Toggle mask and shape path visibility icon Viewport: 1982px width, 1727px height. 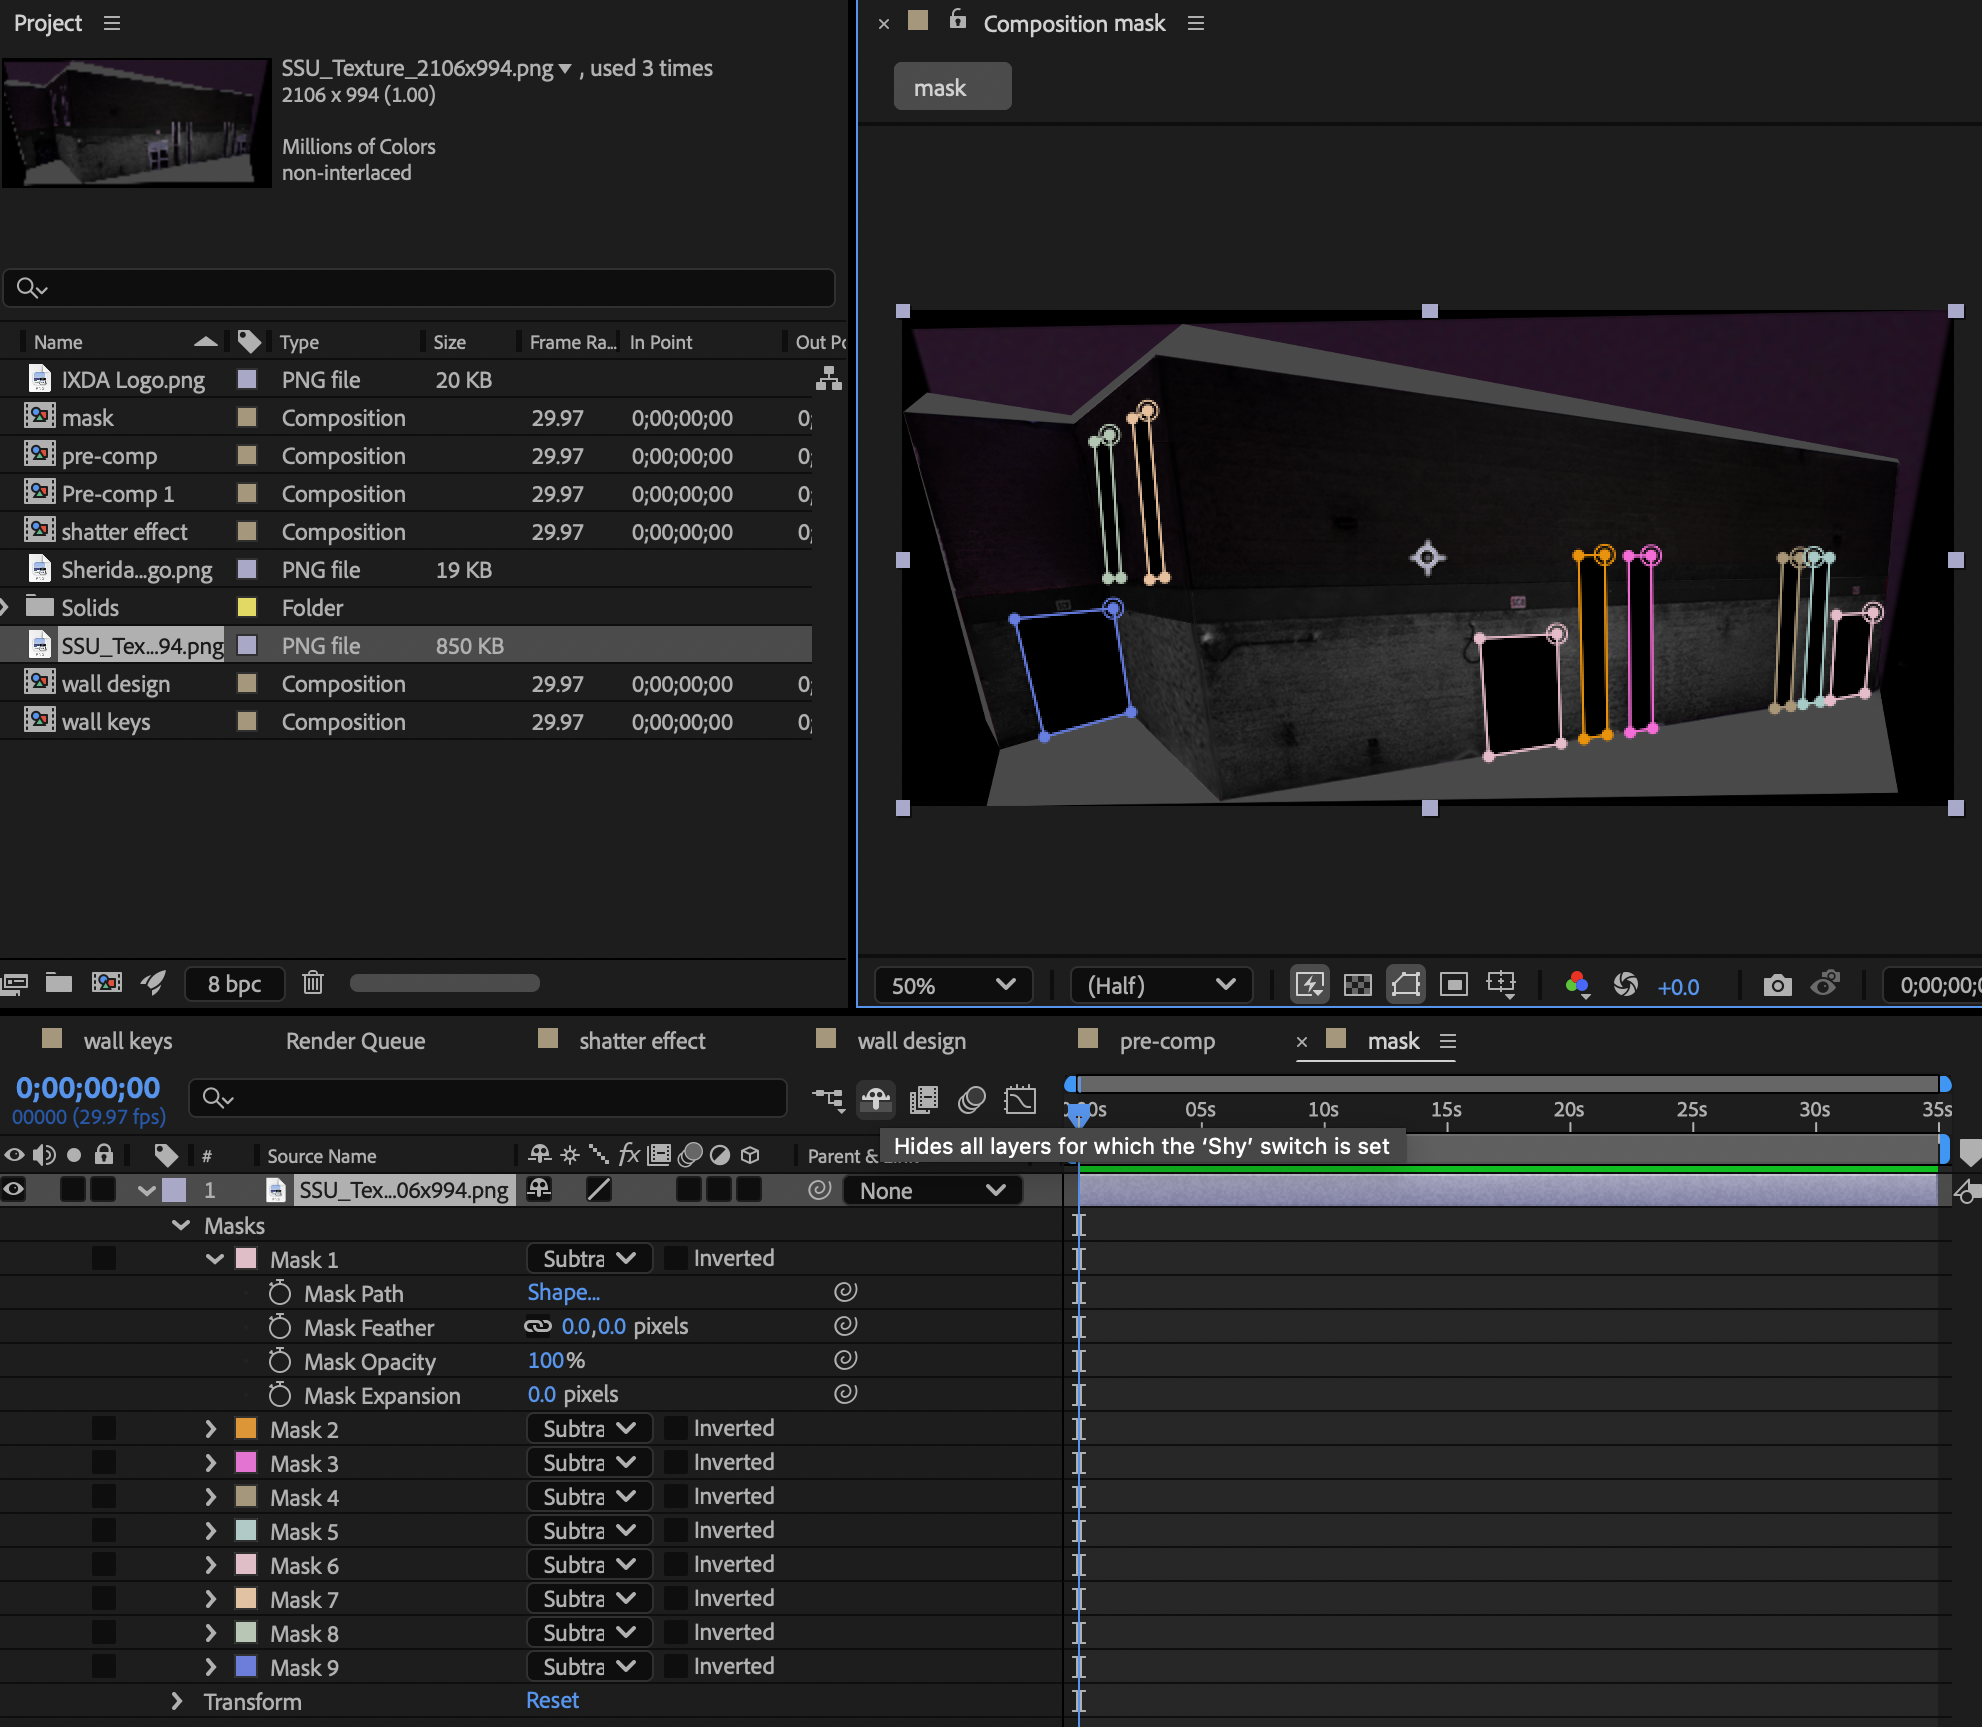(x=1405, y=985)
